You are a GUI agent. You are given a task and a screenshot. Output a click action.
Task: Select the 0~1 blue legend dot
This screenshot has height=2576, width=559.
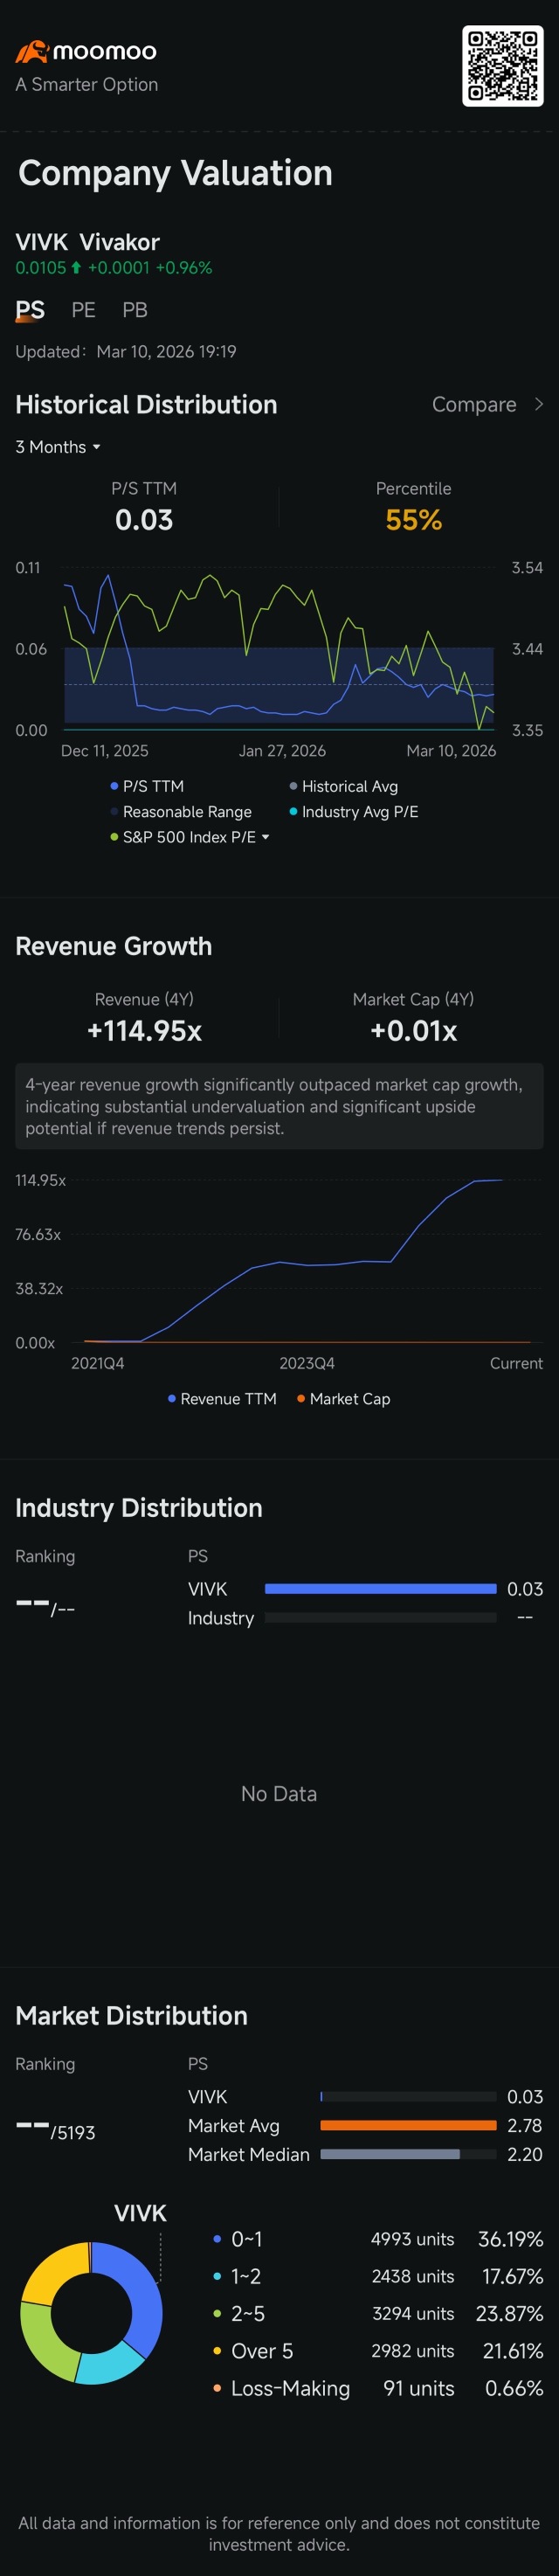click(217, 2239)
